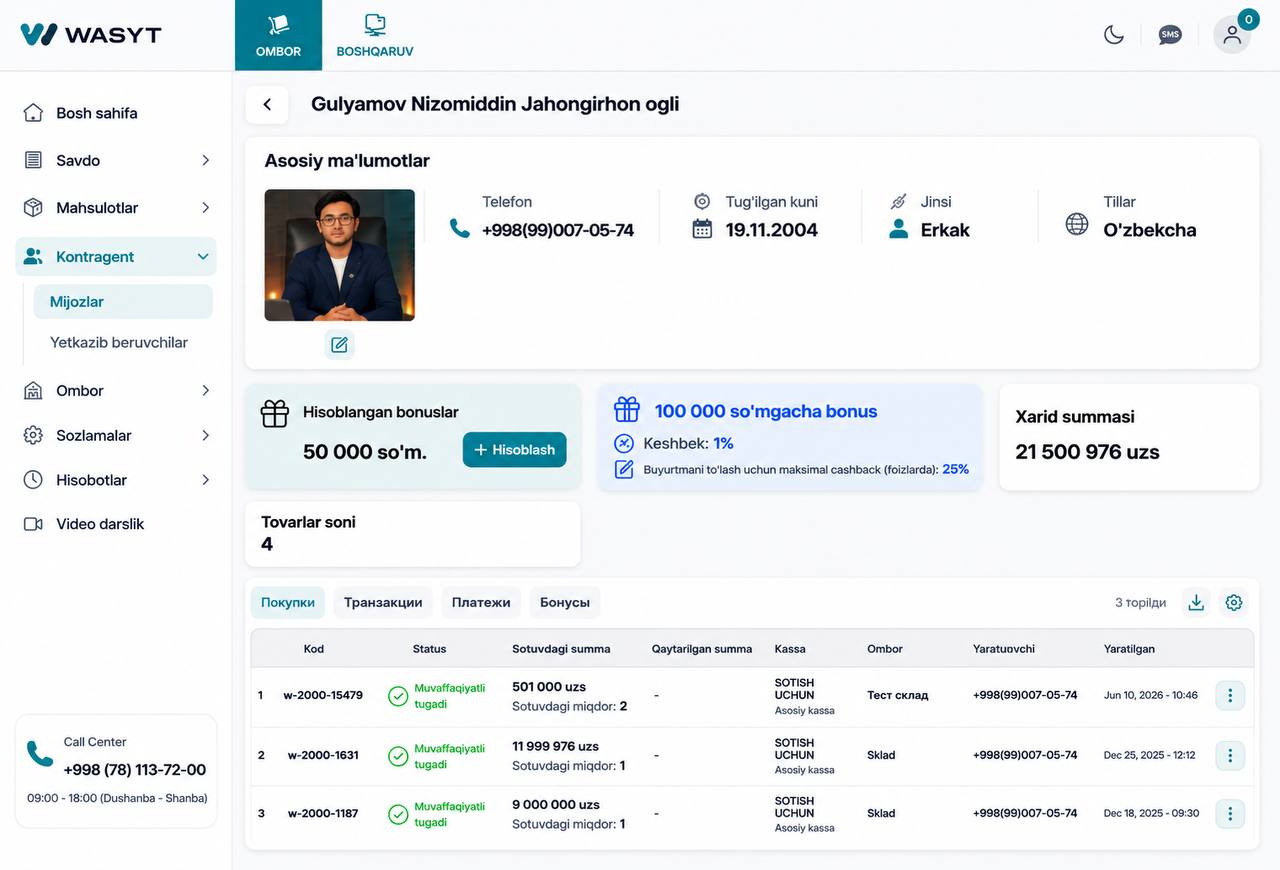Viewport: 1280px width, 870px height.
Task: Open the SMS messages icon
Action: click(x=1170, y=35)
